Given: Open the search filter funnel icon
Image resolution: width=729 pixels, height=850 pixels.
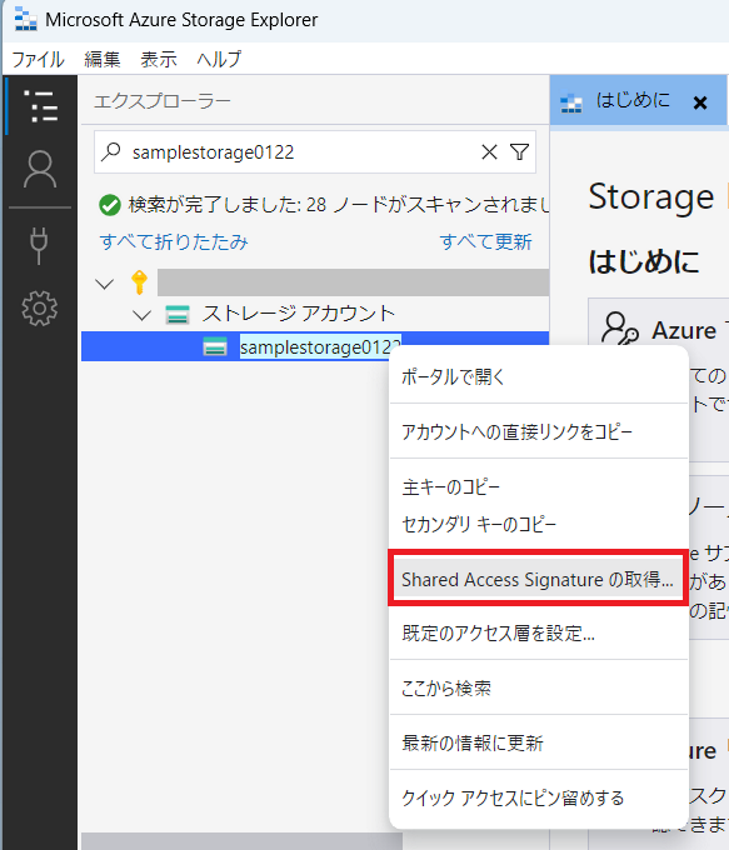Looking at the screenshot, I should [x=519, y=152].
